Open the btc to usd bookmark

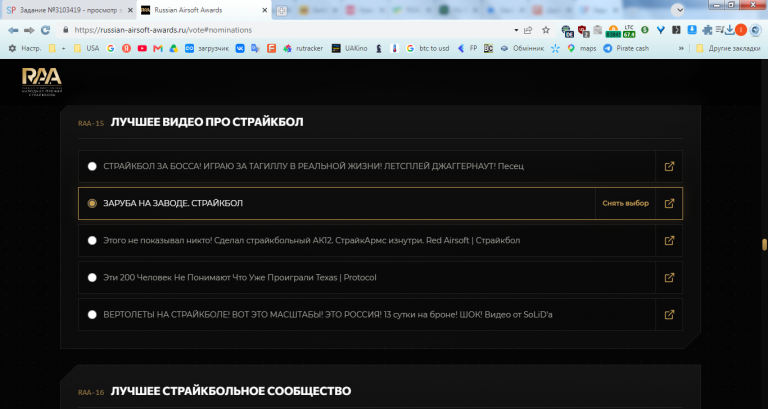coord(428,48)
